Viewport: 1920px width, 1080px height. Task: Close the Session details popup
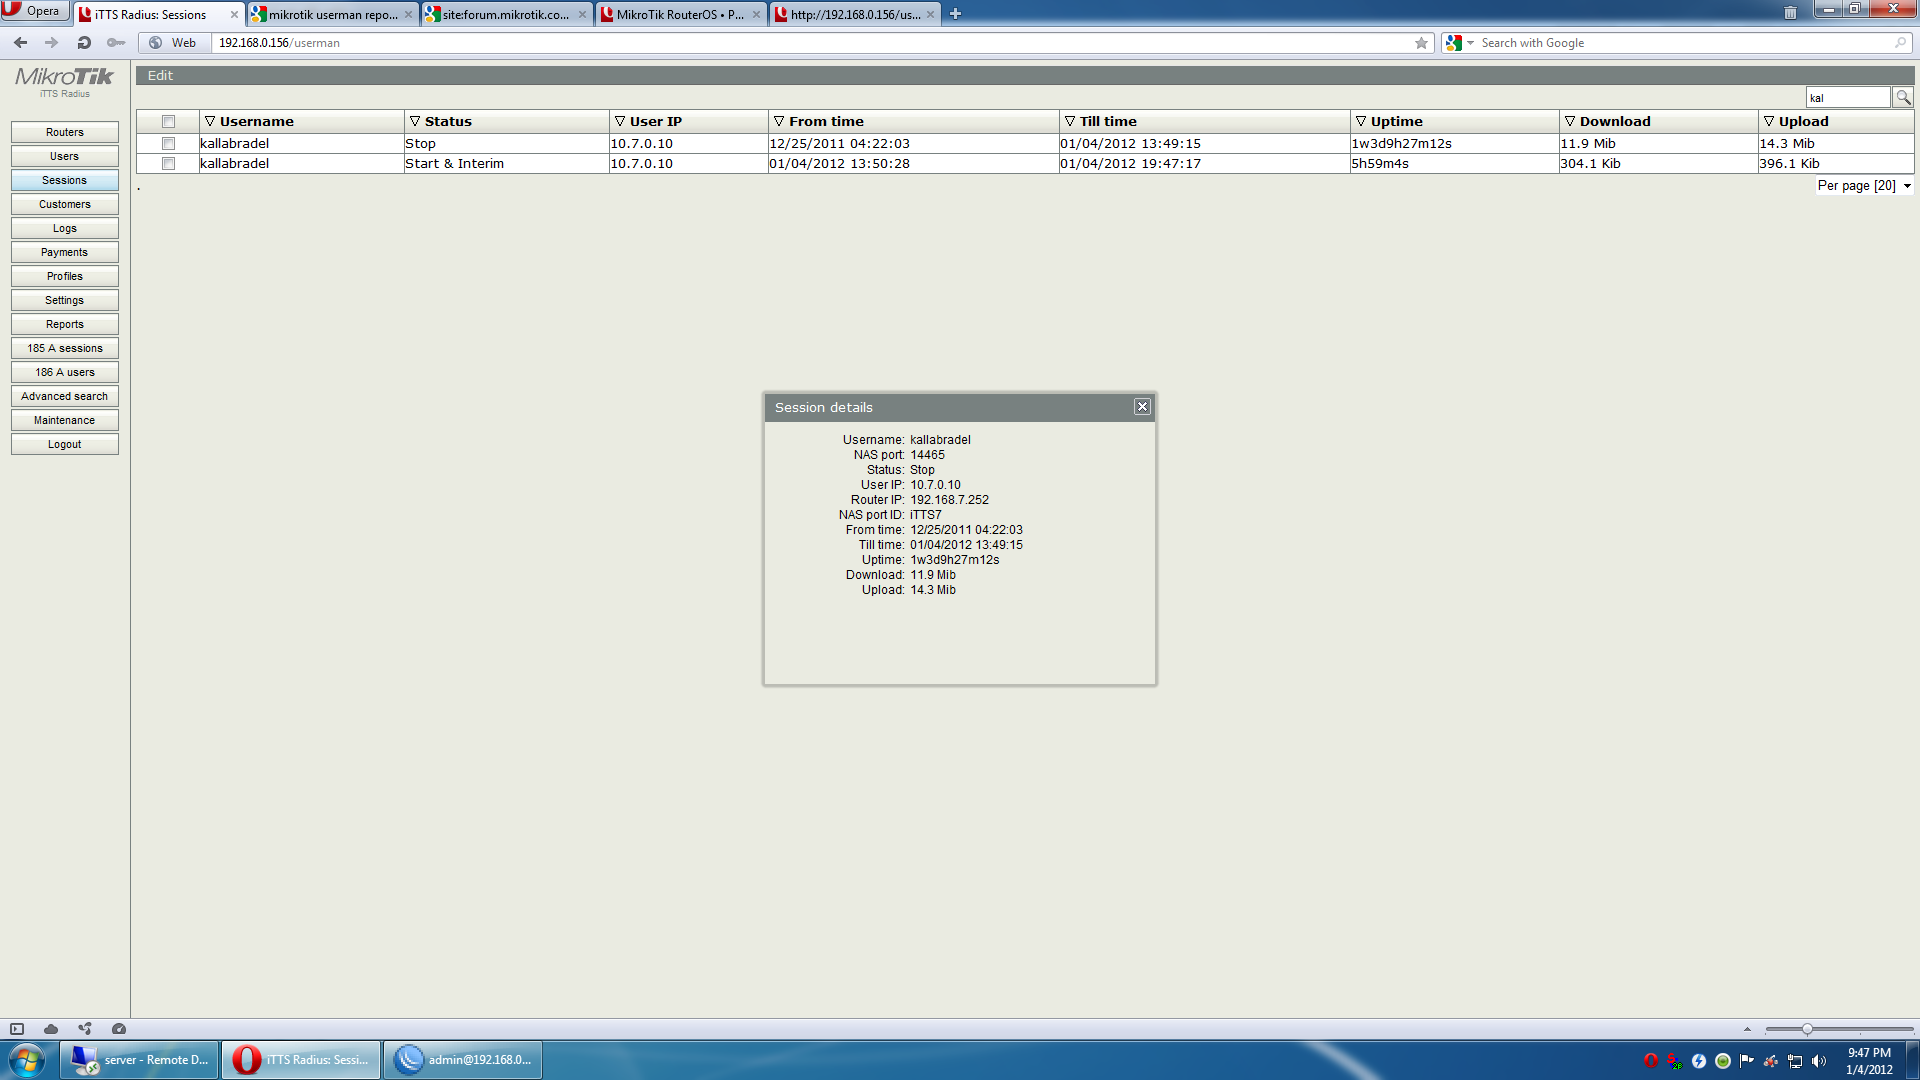pos(1142,407)
